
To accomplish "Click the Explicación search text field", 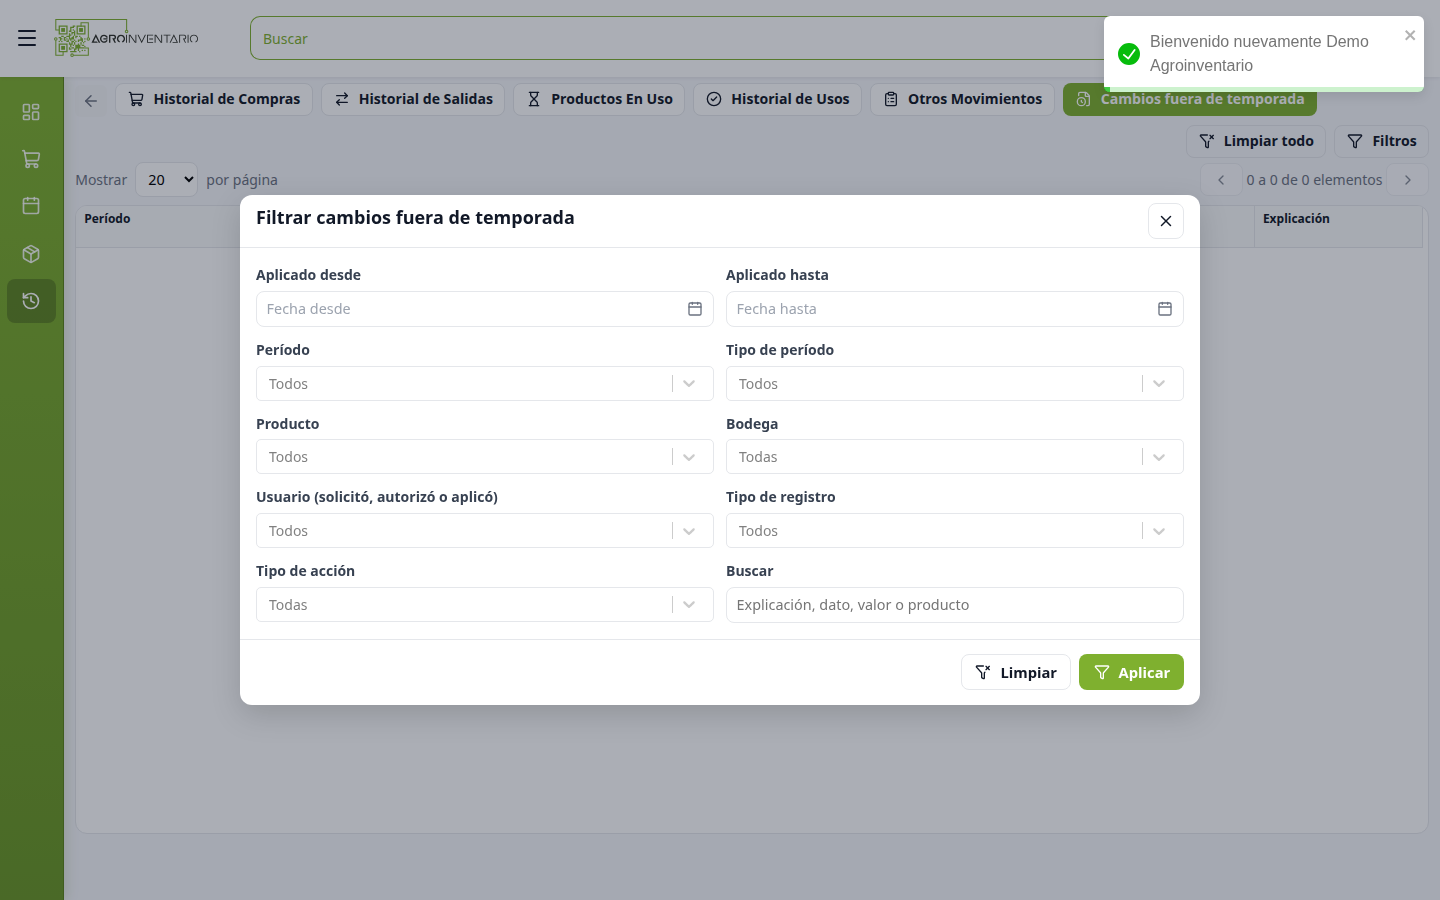I will click(955, 605).
